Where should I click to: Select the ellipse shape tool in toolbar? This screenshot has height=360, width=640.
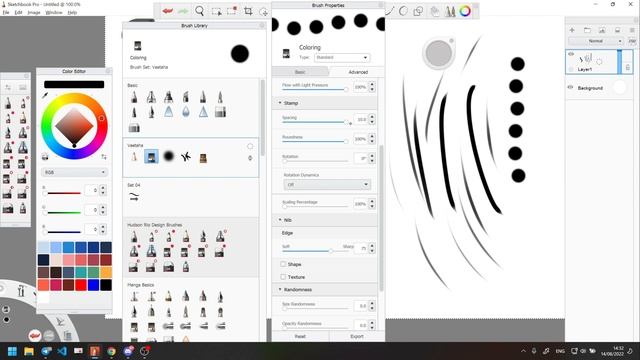[403, 11]
